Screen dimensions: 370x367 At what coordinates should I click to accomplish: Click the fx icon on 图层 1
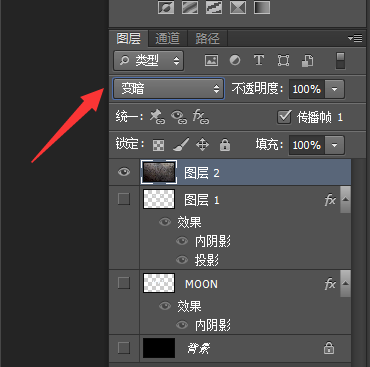point(330,200)
